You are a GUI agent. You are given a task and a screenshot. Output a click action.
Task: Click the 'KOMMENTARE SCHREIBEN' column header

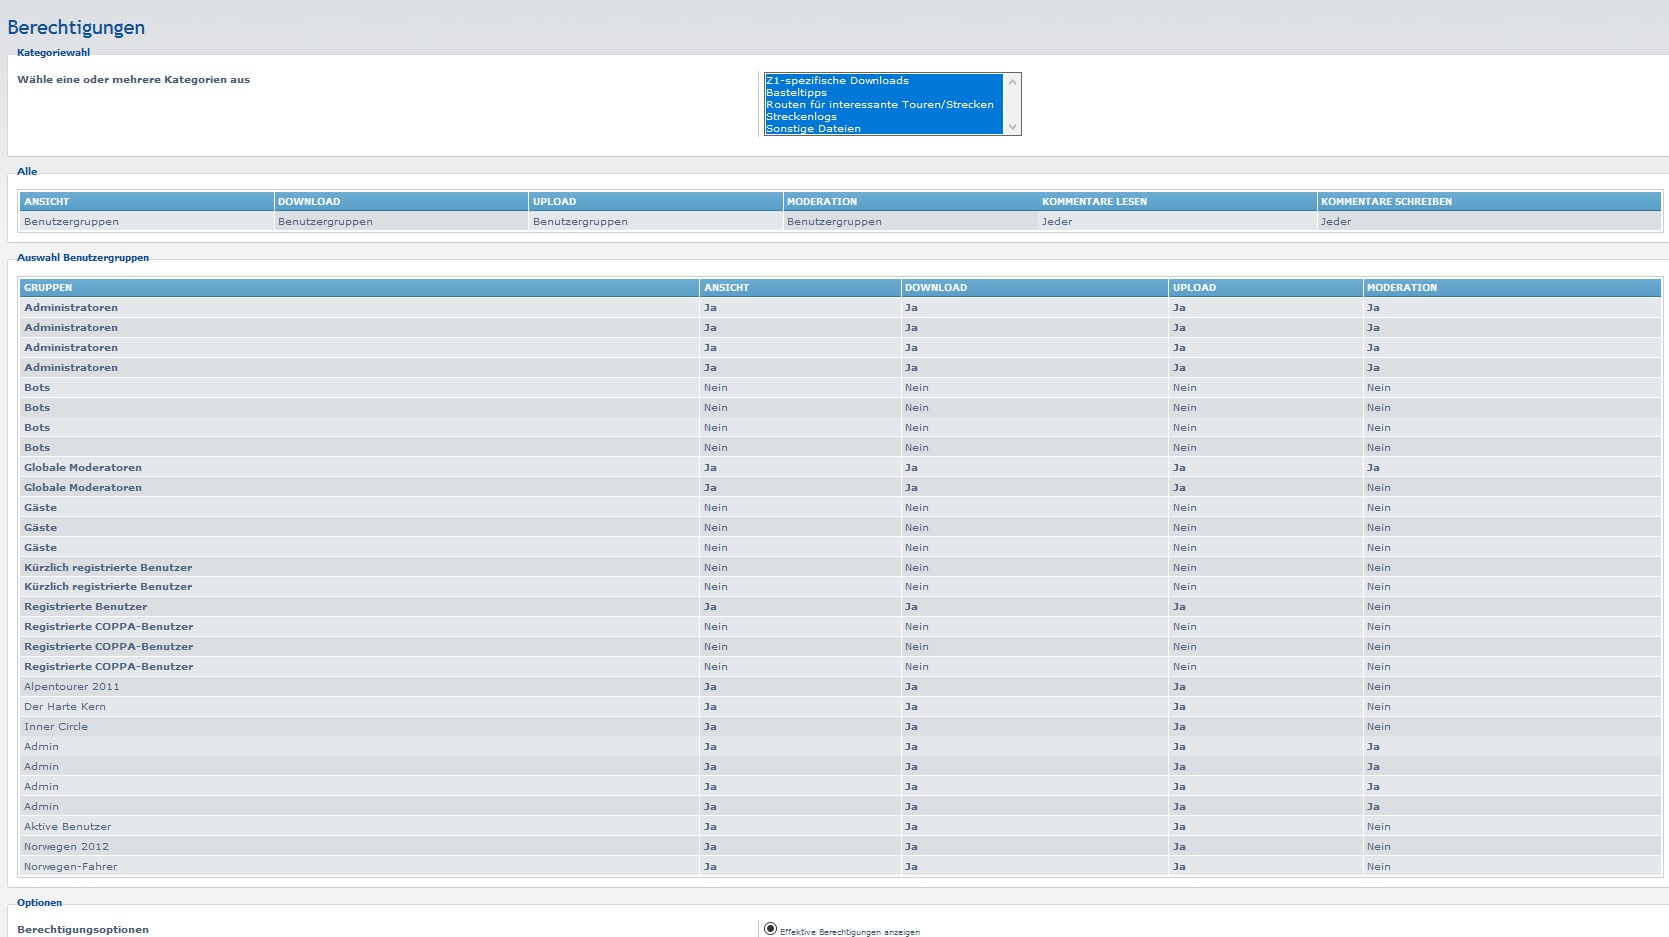(1386, 202)
